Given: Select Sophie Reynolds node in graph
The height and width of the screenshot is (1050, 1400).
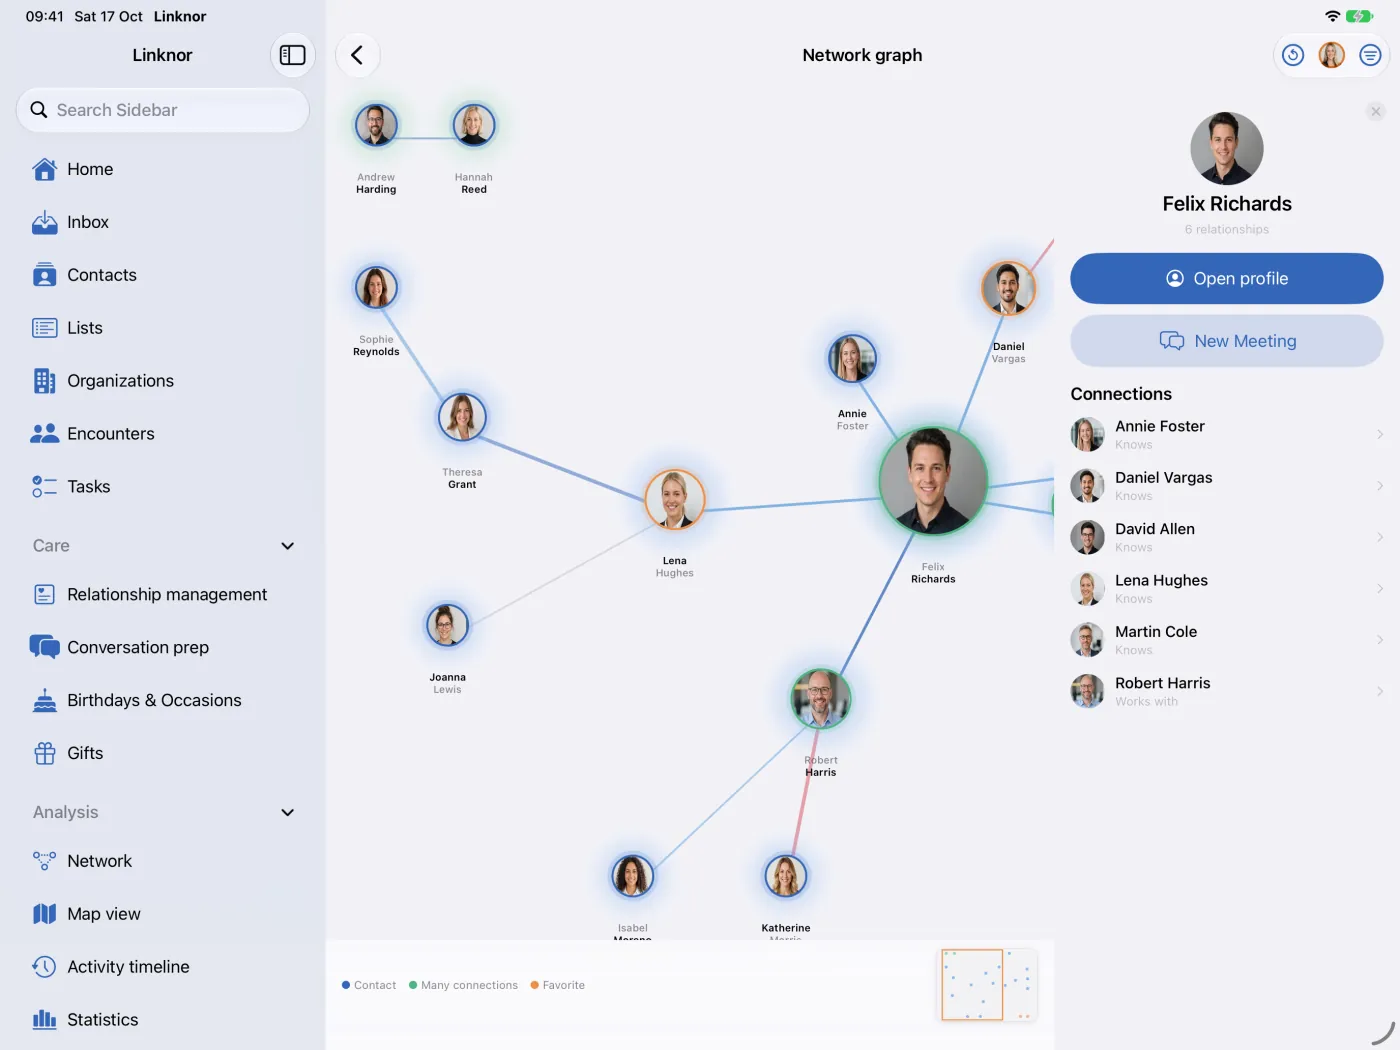Looking at the screenshot, I should tap(376, 288).
